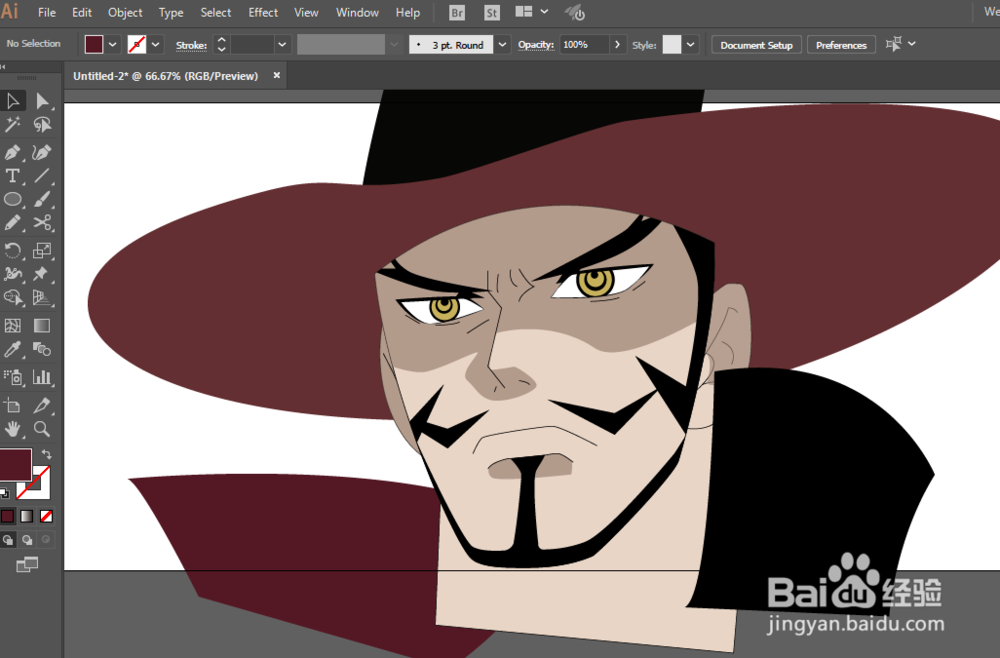Select the Magic Wand tool
The image size is (1000, 658).
pos(13,124)
